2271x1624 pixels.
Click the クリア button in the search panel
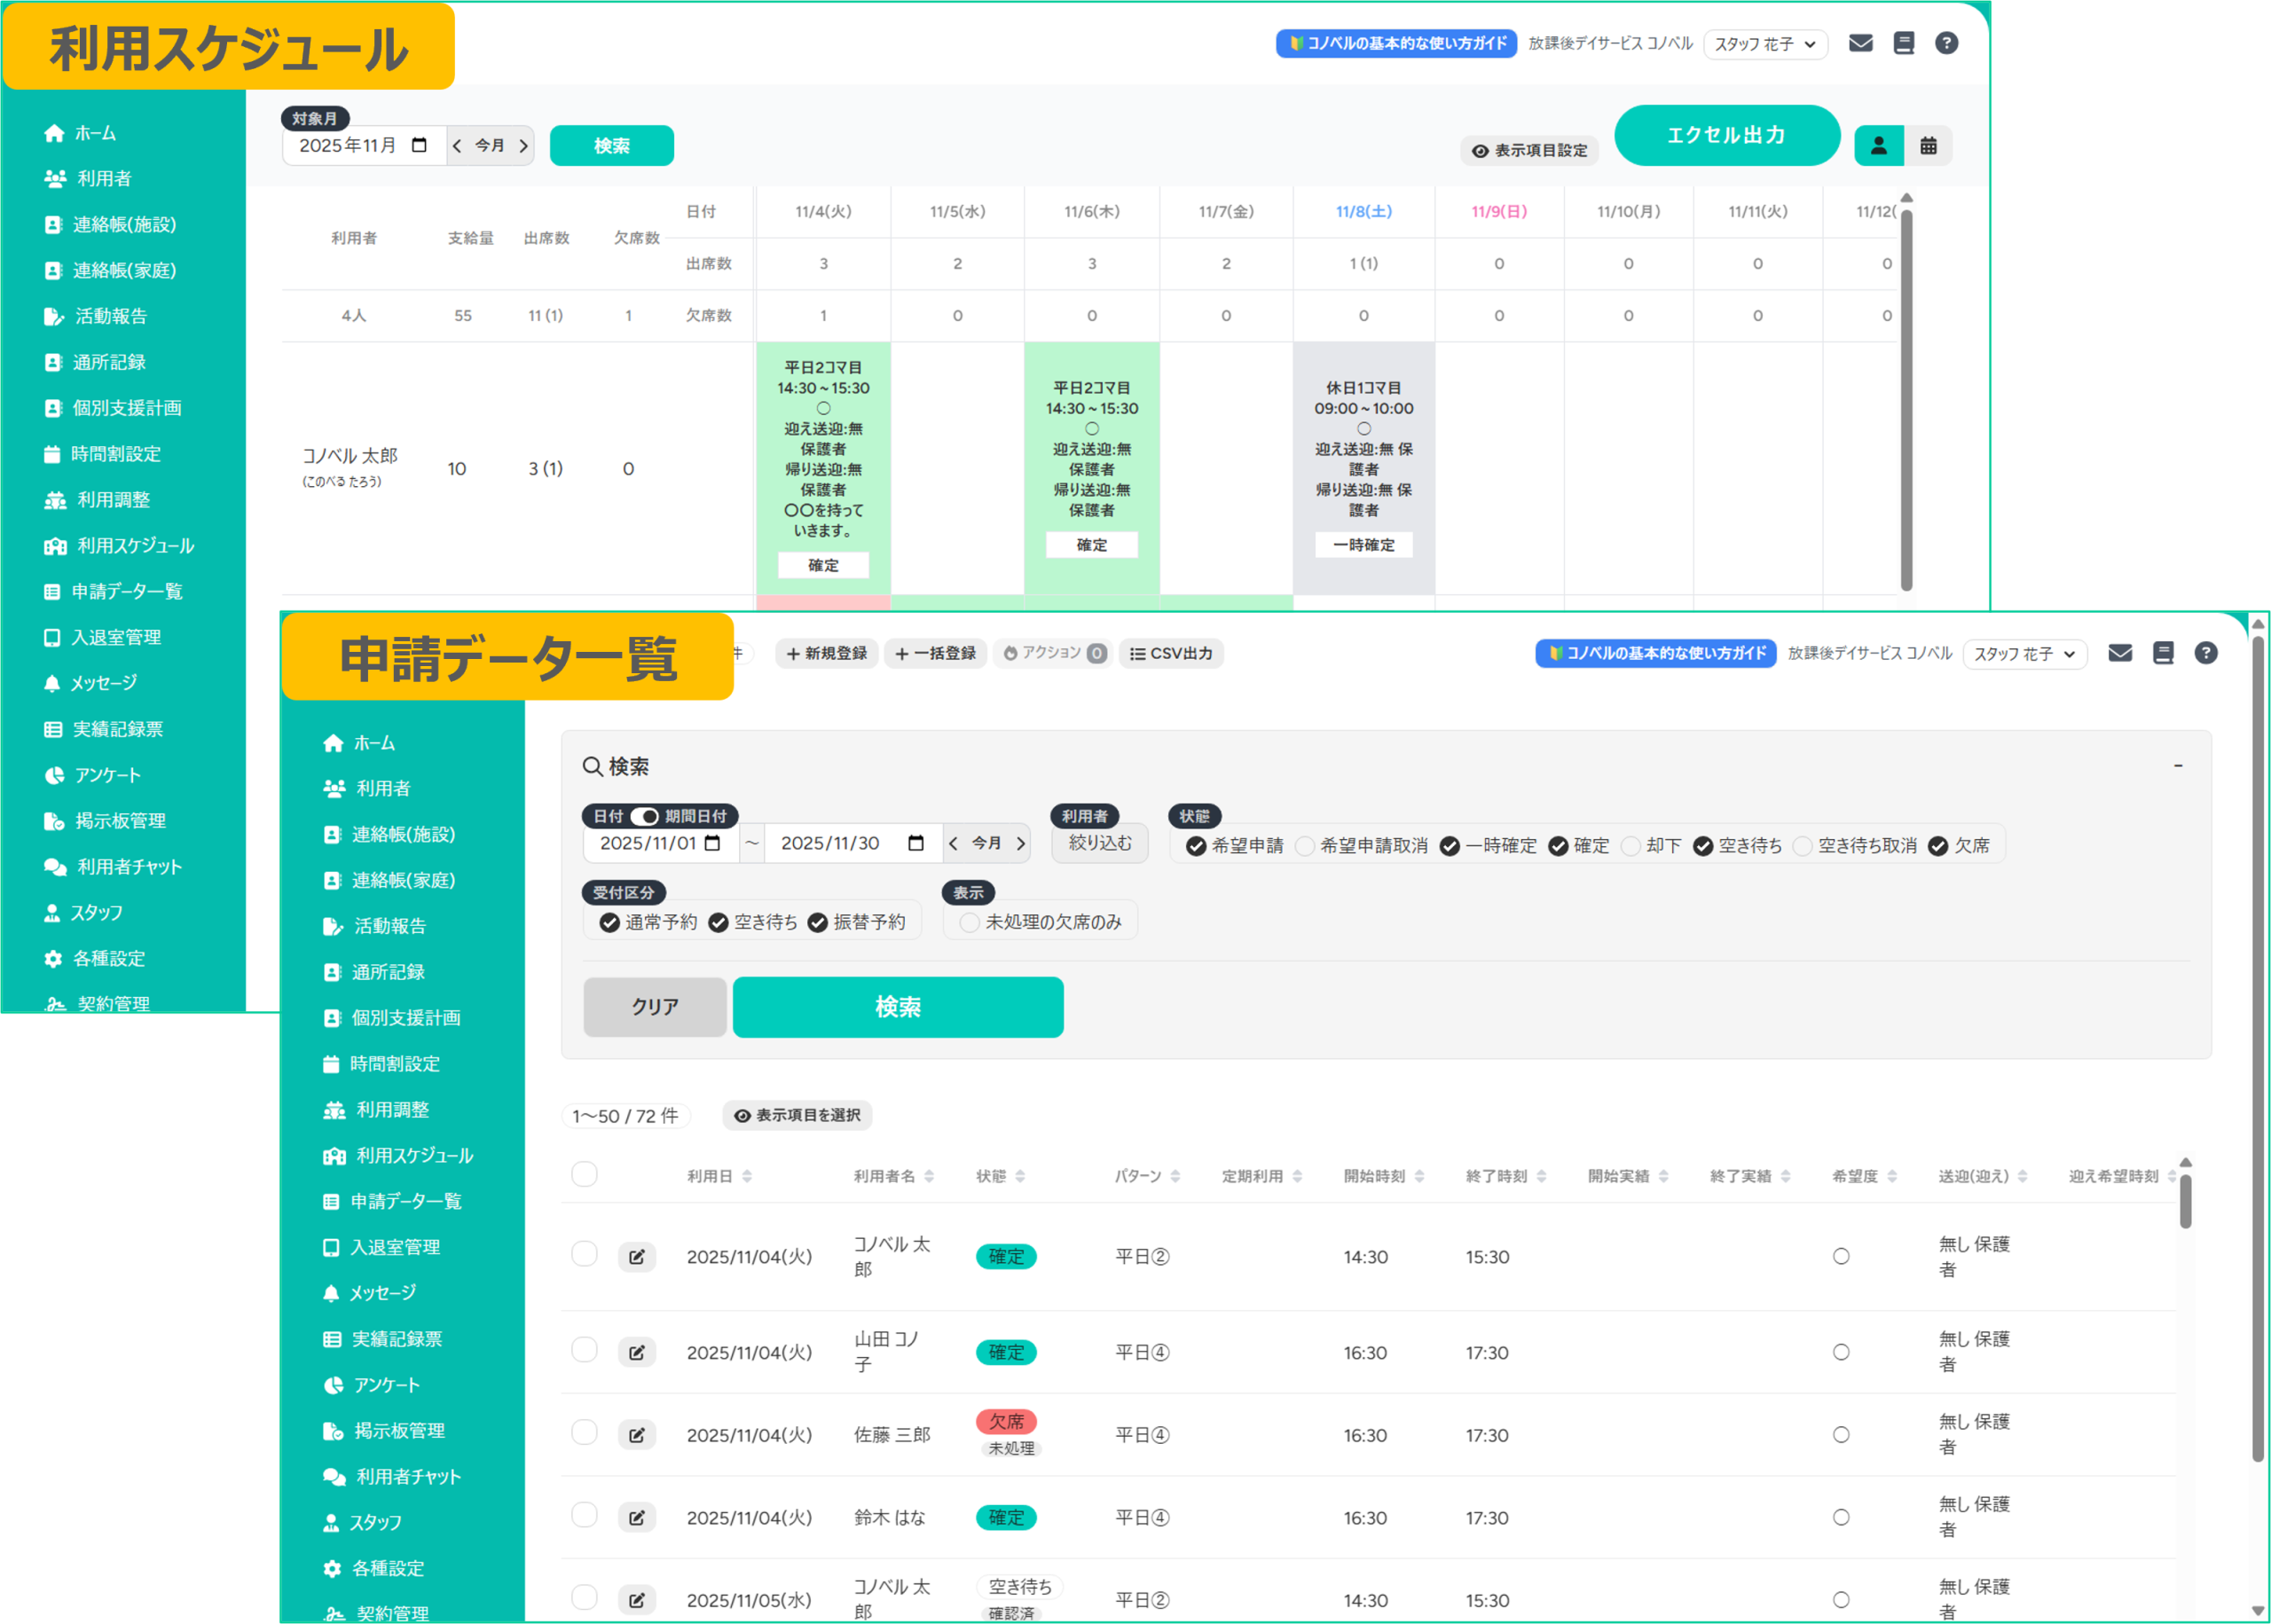[x=655, y=1007]
